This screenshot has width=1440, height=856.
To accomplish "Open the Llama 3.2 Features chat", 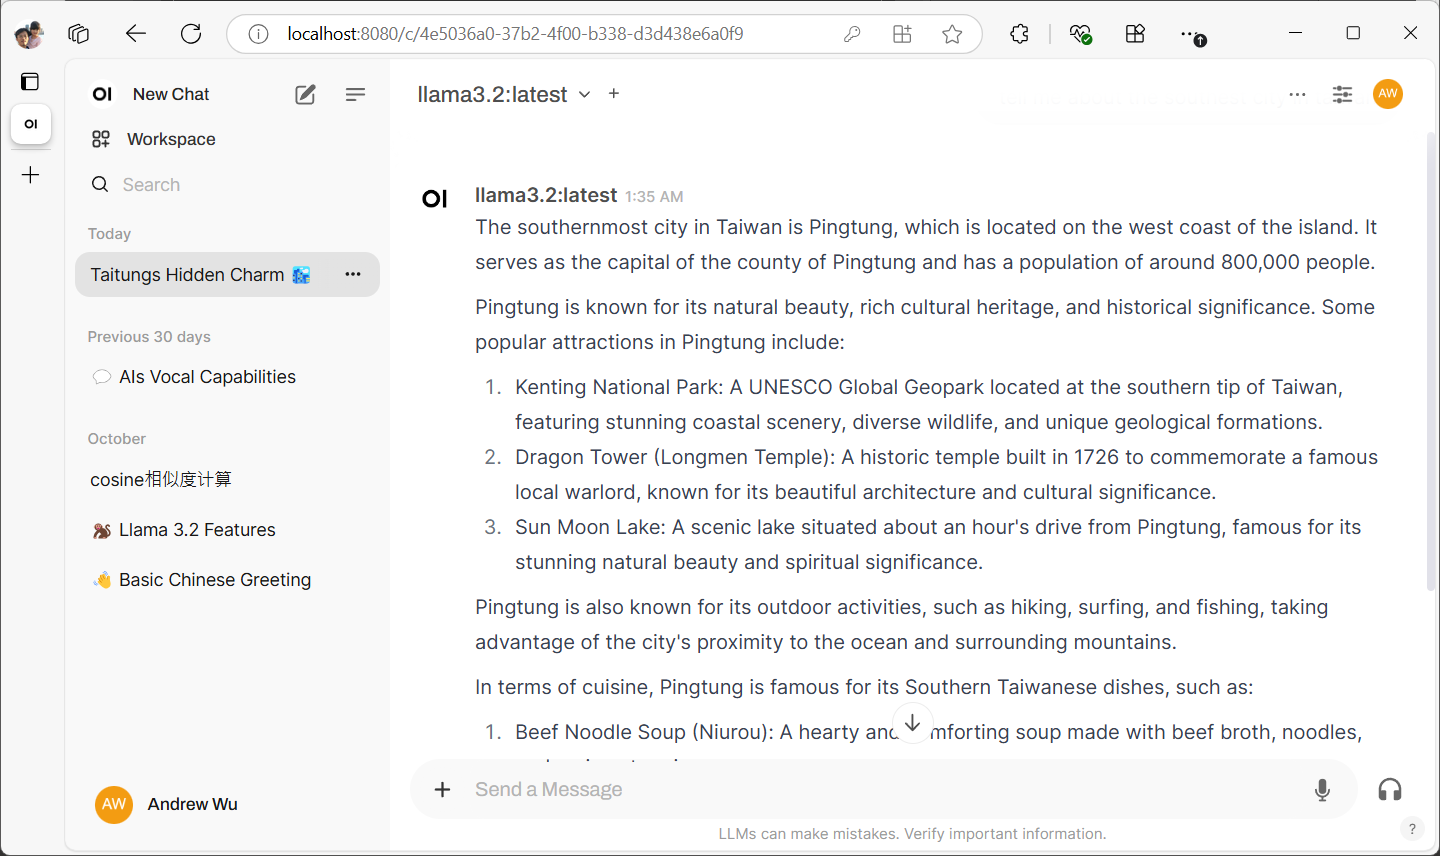I will (226, 530).
